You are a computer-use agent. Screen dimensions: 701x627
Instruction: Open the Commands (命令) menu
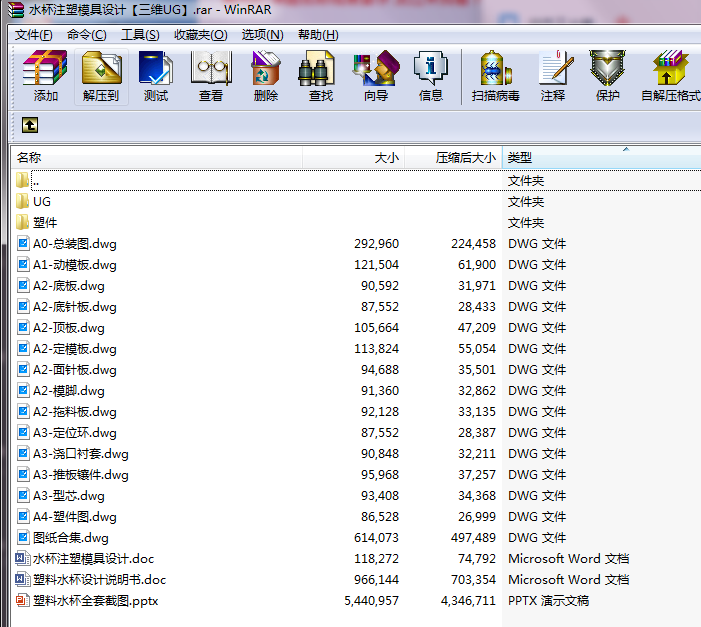[87, 35]
